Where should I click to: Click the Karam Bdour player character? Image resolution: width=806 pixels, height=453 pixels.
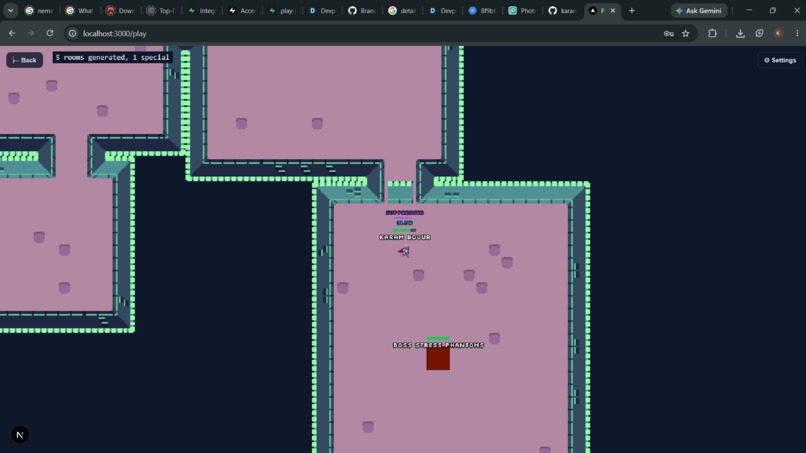point(404,251)
